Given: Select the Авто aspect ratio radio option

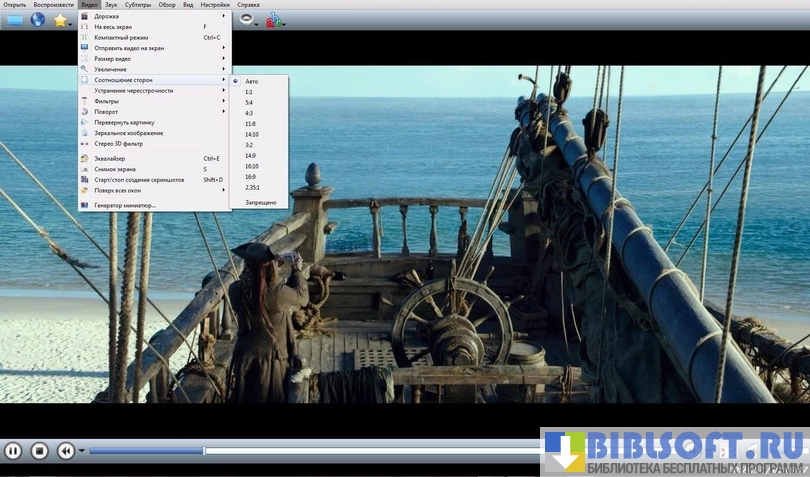Looking at the screenshot, I should pyautogui.click(x=251, y=81).
